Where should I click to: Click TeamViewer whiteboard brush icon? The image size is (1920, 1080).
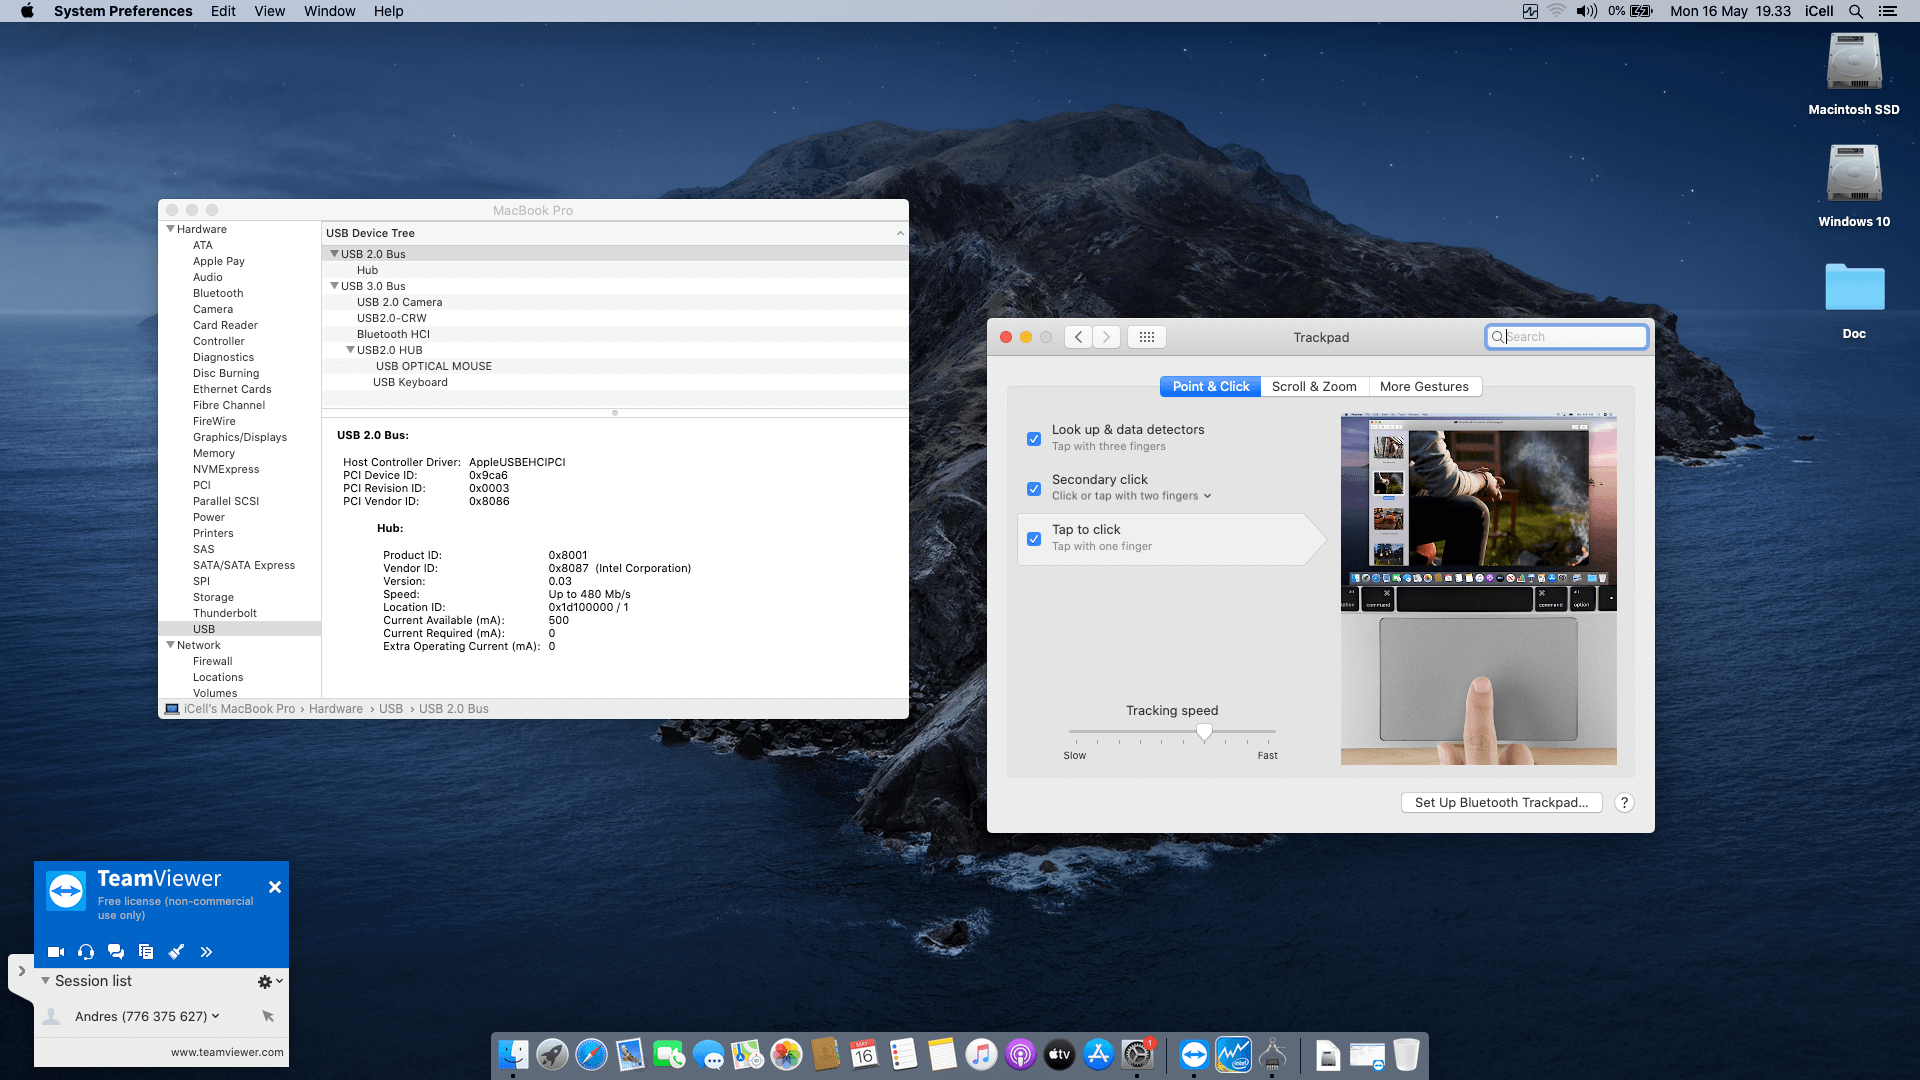tap(176, 952)
